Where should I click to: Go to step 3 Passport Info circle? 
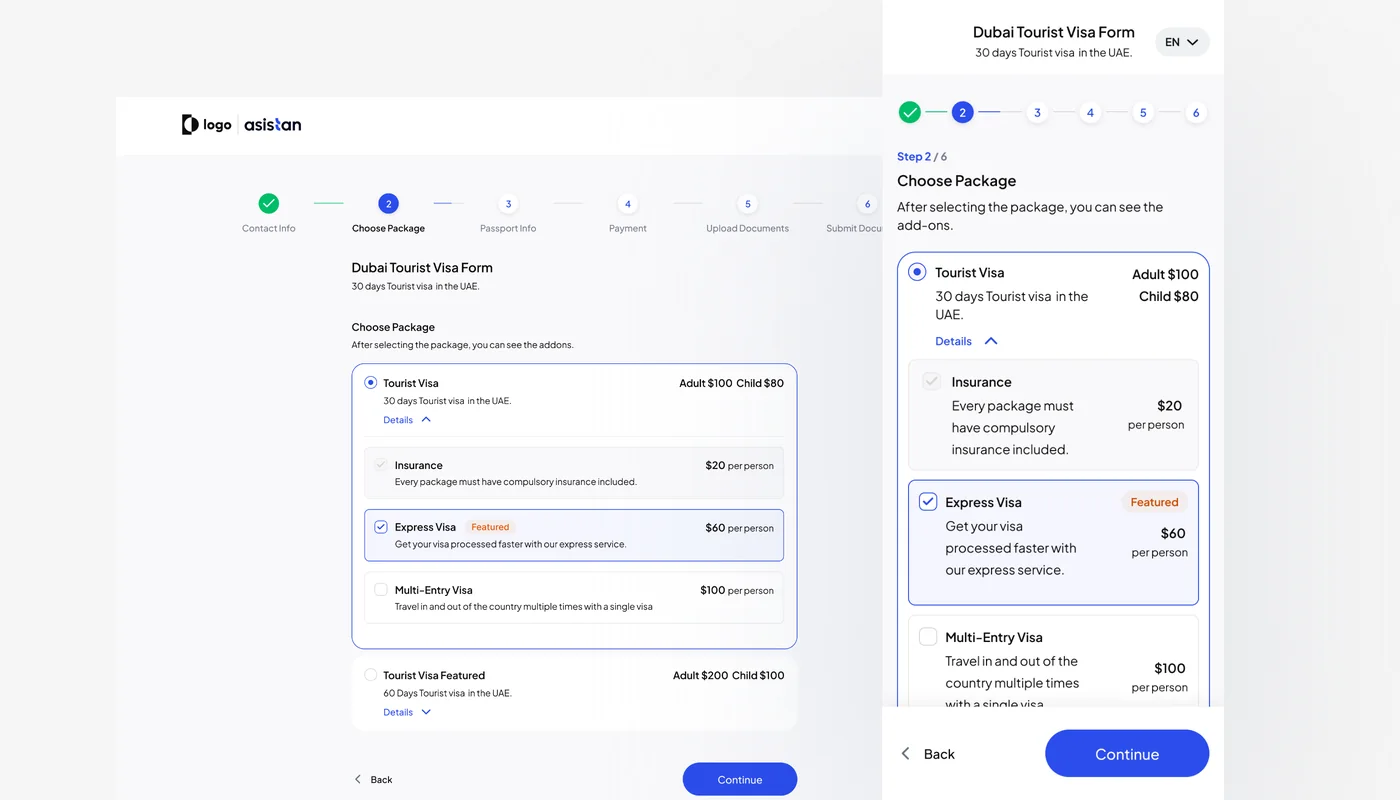pos(508,204)
